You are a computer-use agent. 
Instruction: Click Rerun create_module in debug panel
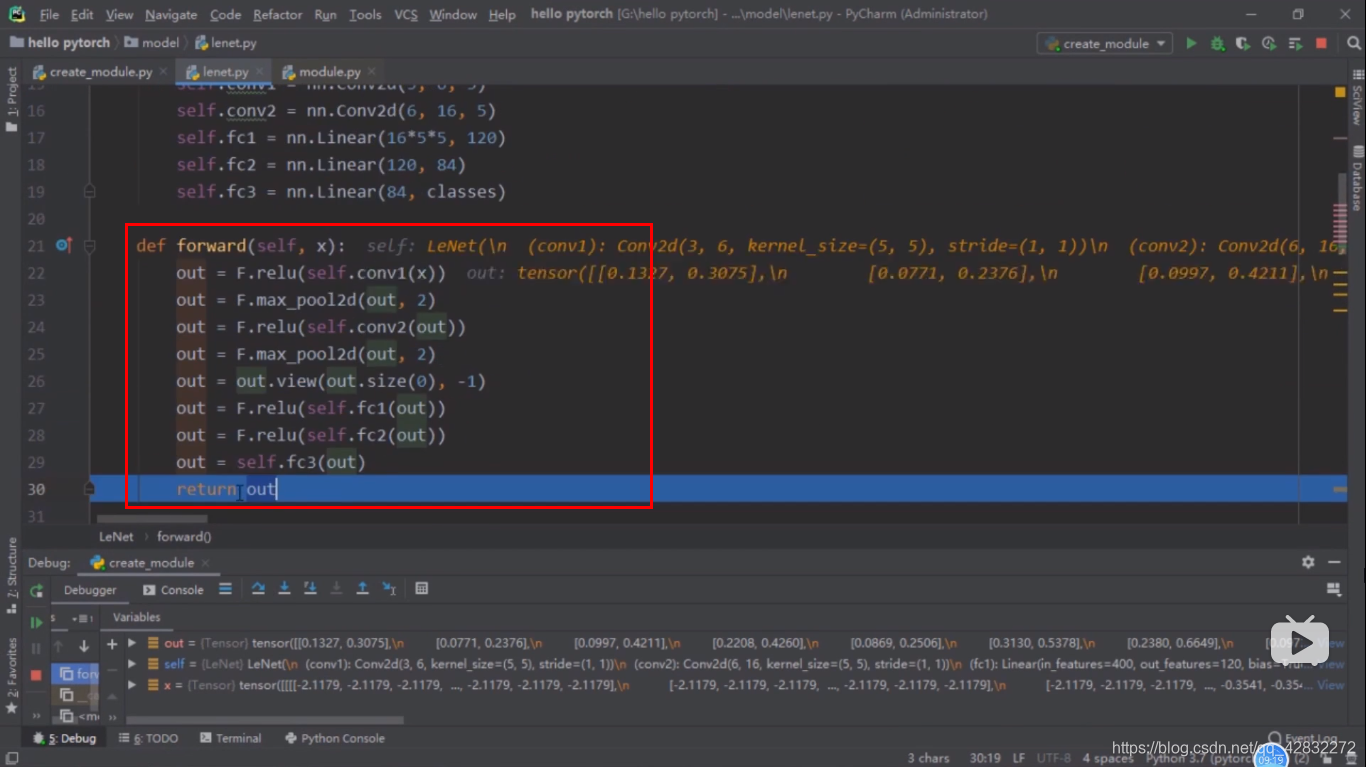(36, 591)
